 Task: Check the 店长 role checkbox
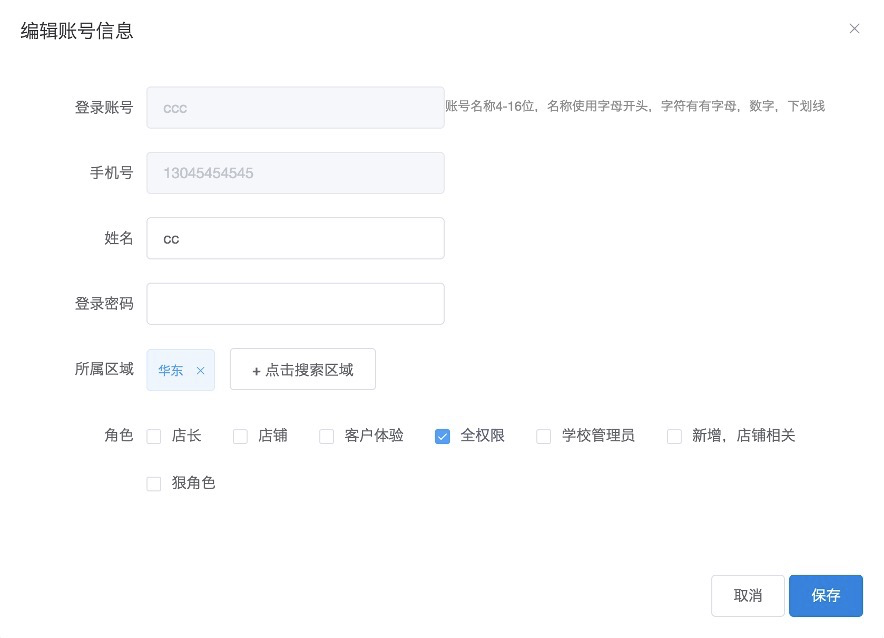pyautogui.click(x=154, y=436)
